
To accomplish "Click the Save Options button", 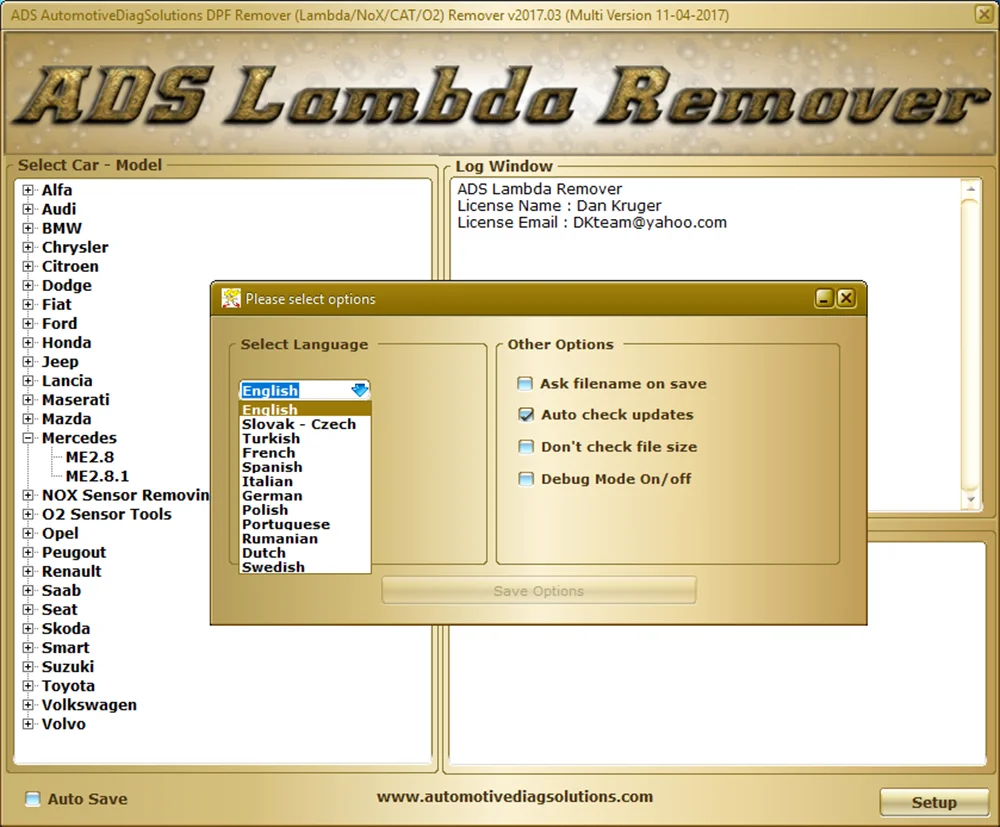I will (x=539, y=591).
